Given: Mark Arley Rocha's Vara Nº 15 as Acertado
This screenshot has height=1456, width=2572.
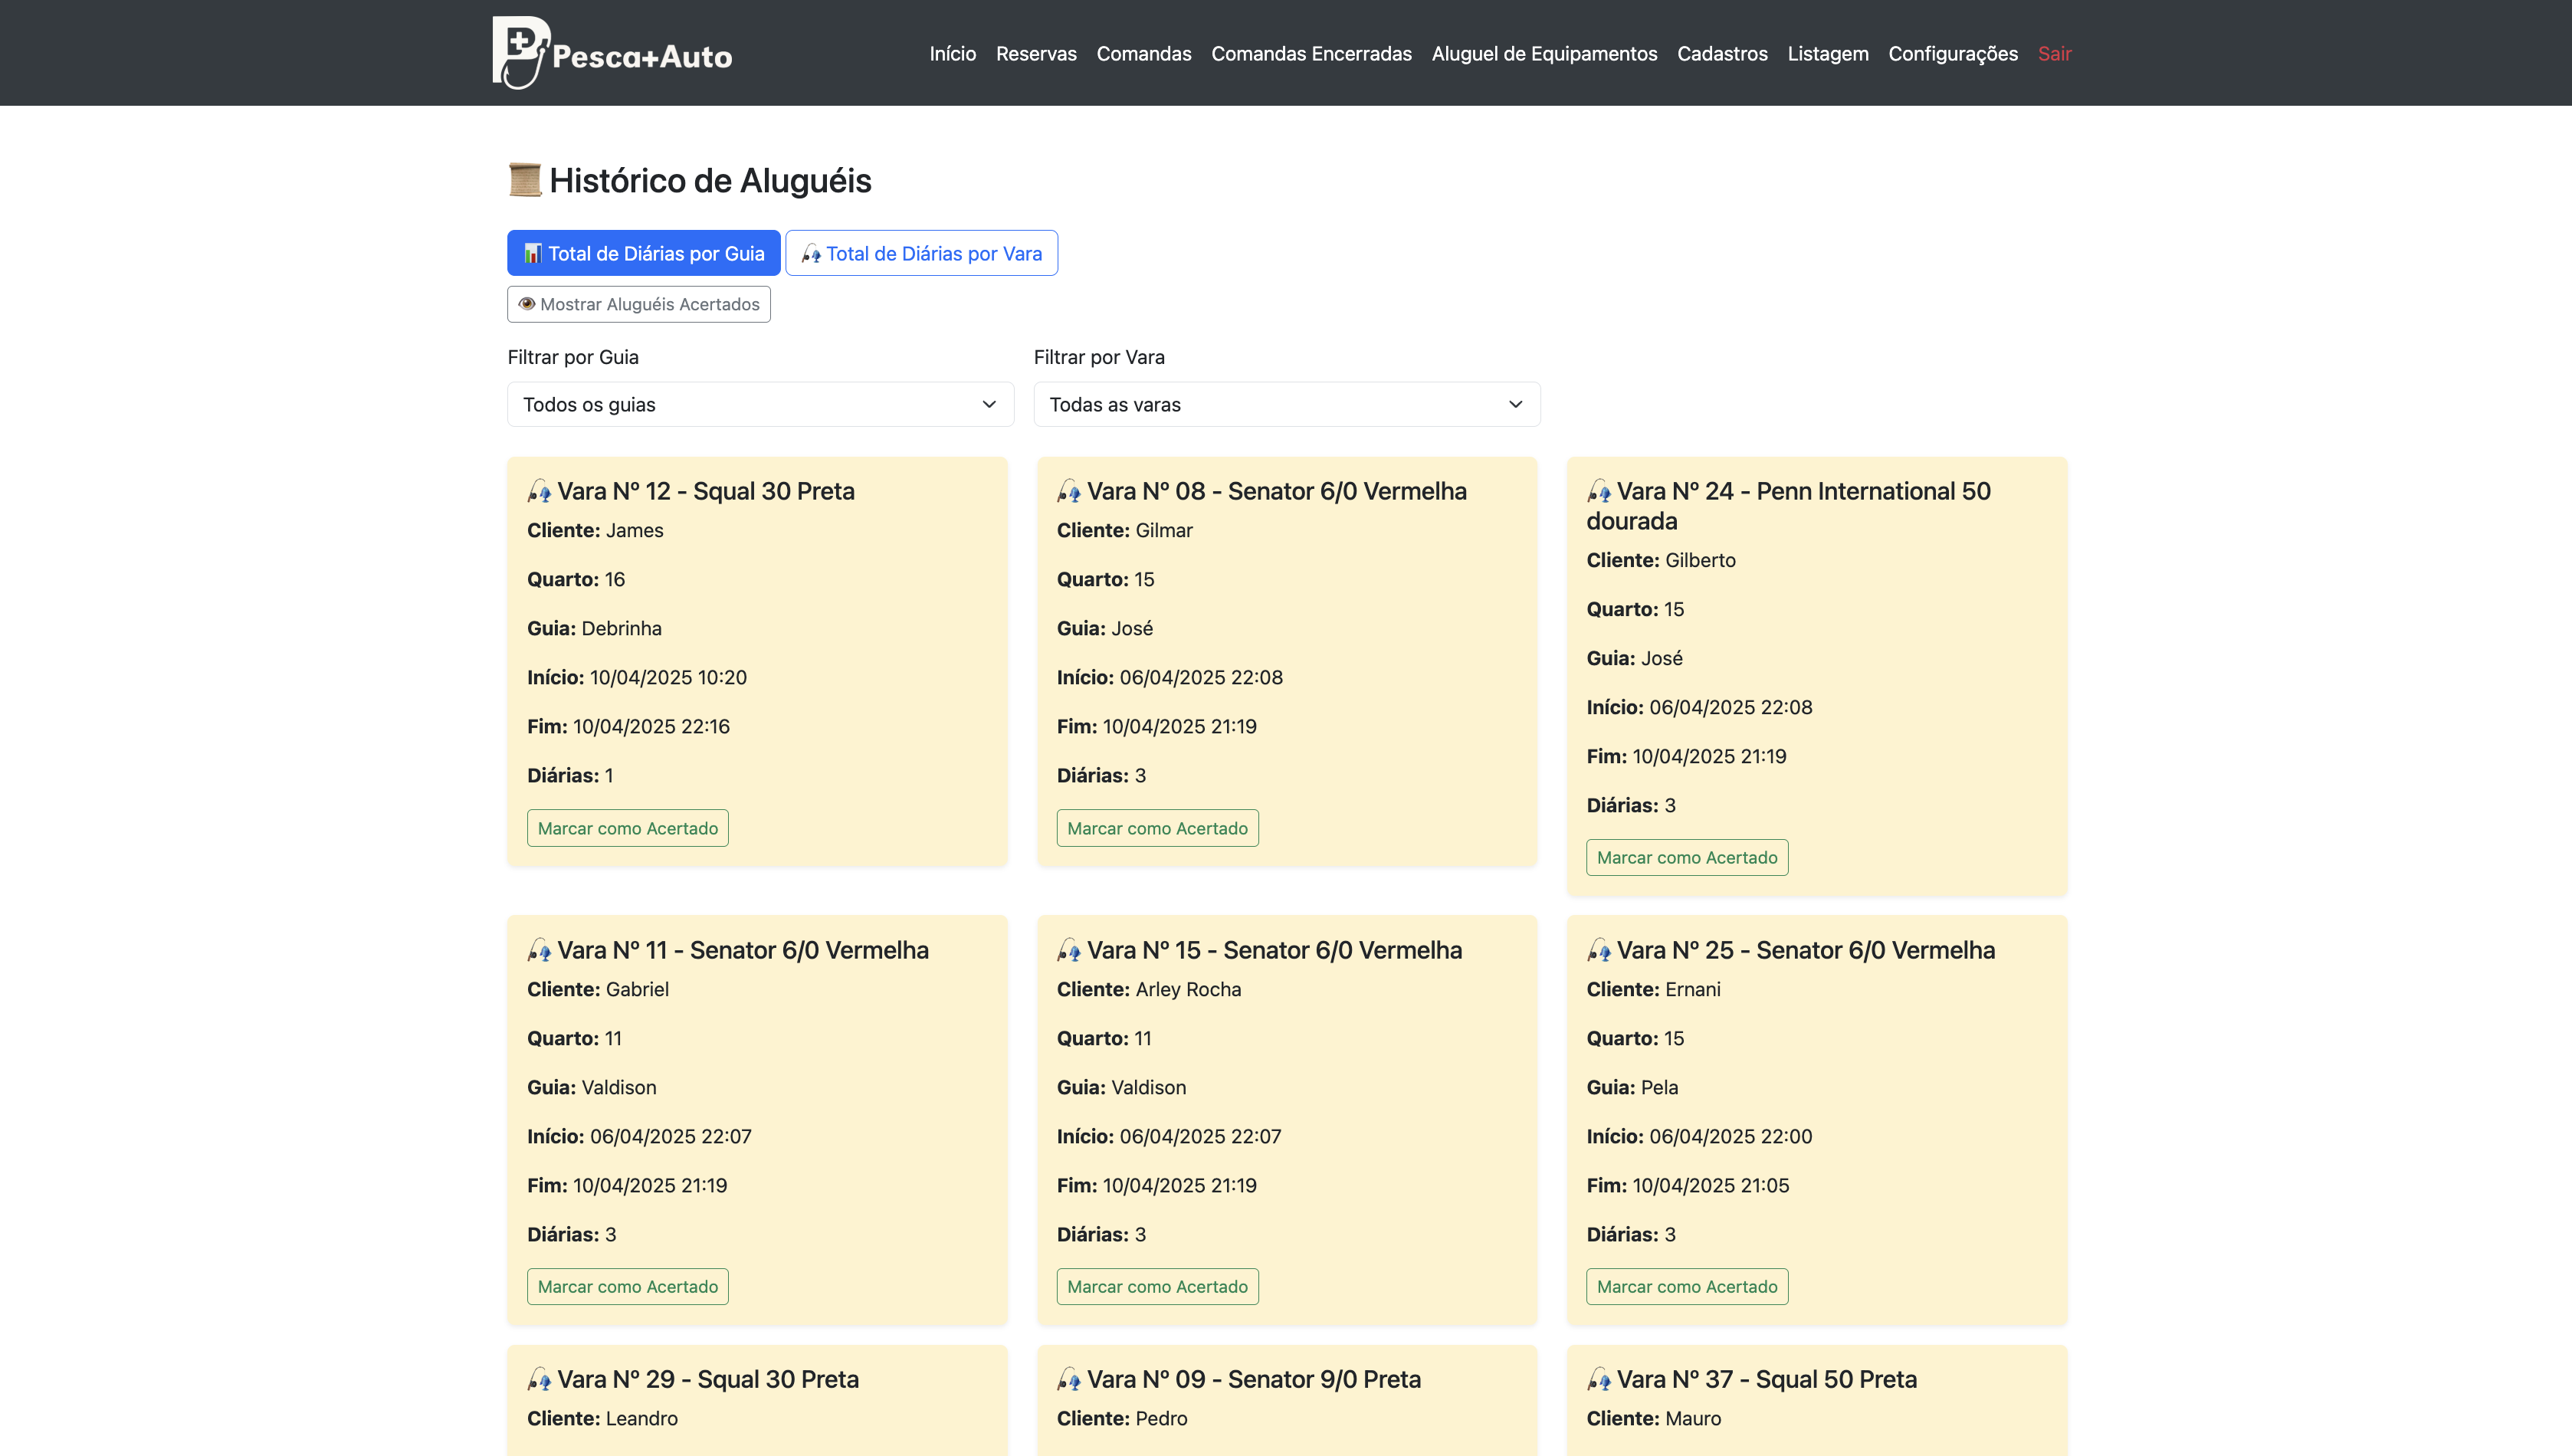Looking at the screenshot, I should tap(1157, 1286).
